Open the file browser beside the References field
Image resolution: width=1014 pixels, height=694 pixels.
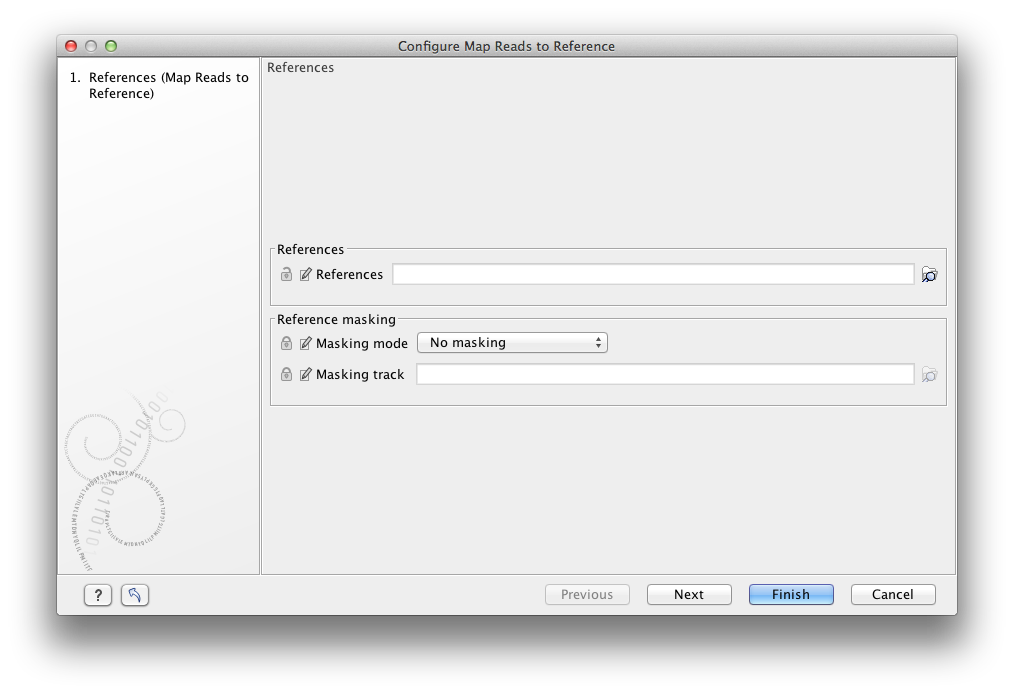click(929, 274)
